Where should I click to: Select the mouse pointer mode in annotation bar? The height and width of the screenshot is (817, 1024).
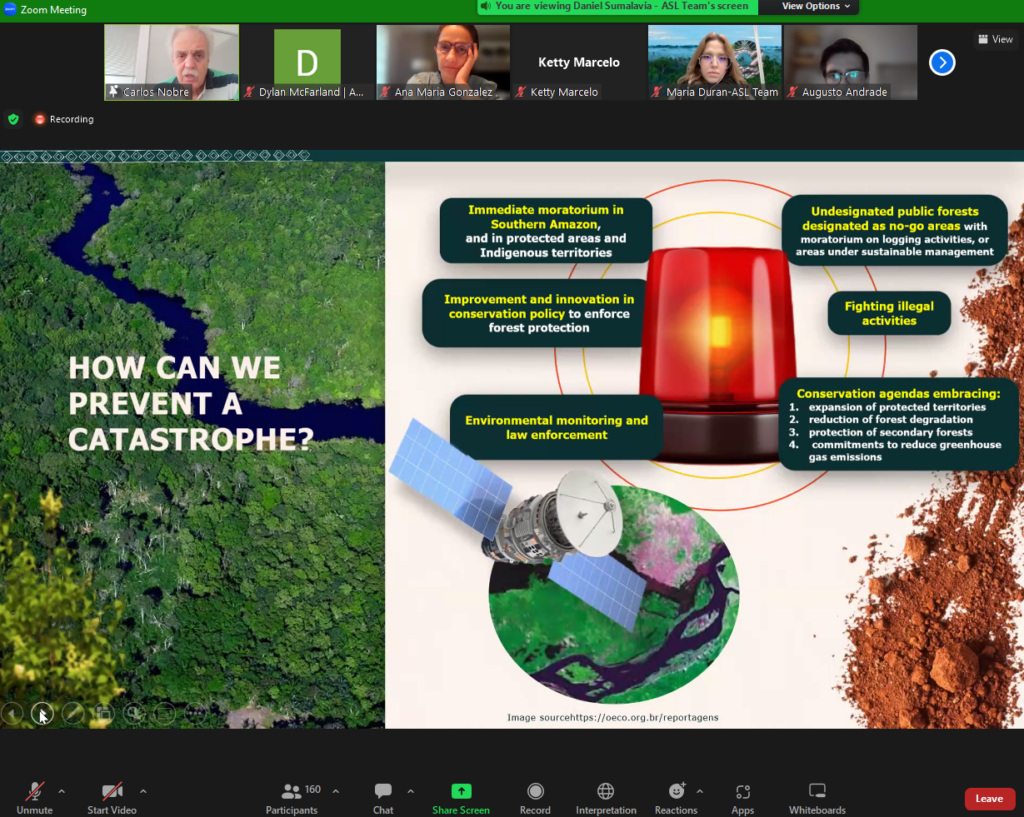42,713
